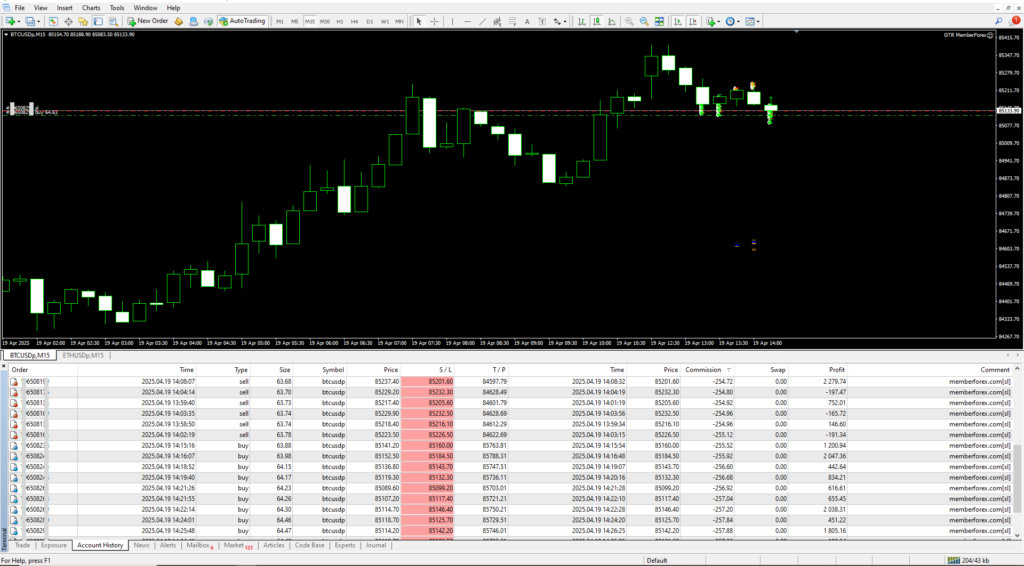Toggle the AutoTrading button
Screen dimensions: 1024x566
tap(243, 20)
